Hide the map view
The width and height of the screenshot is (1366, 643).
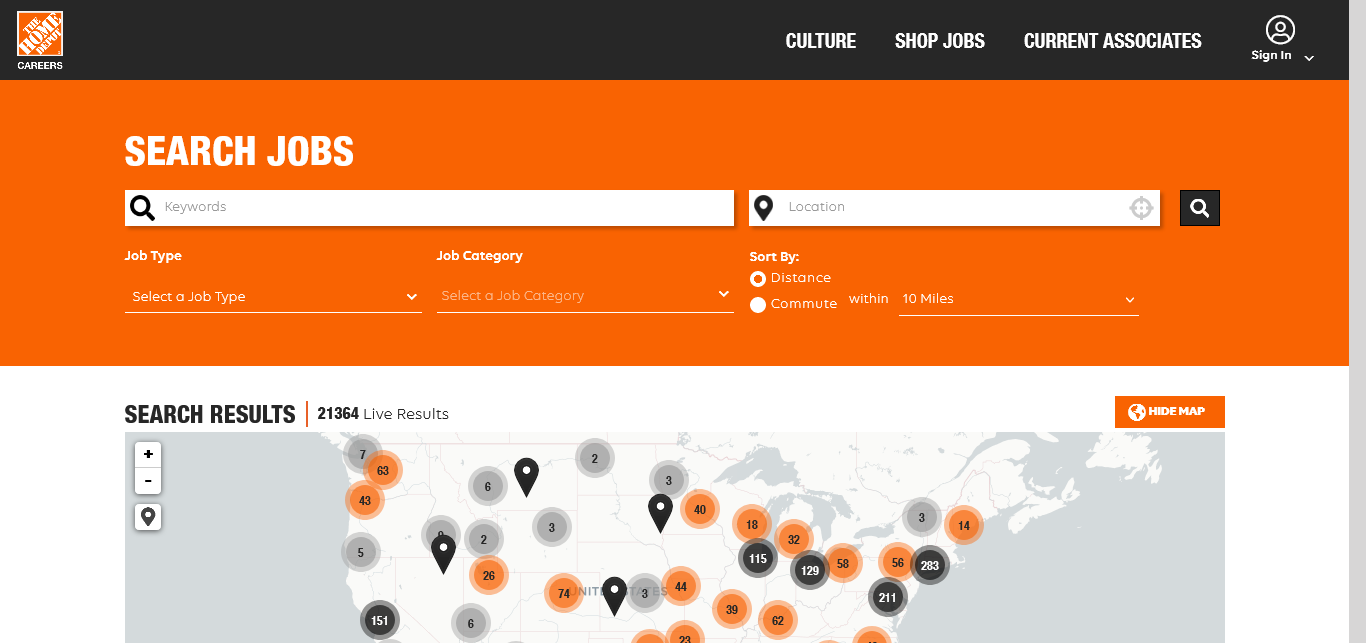[1169, 412]
